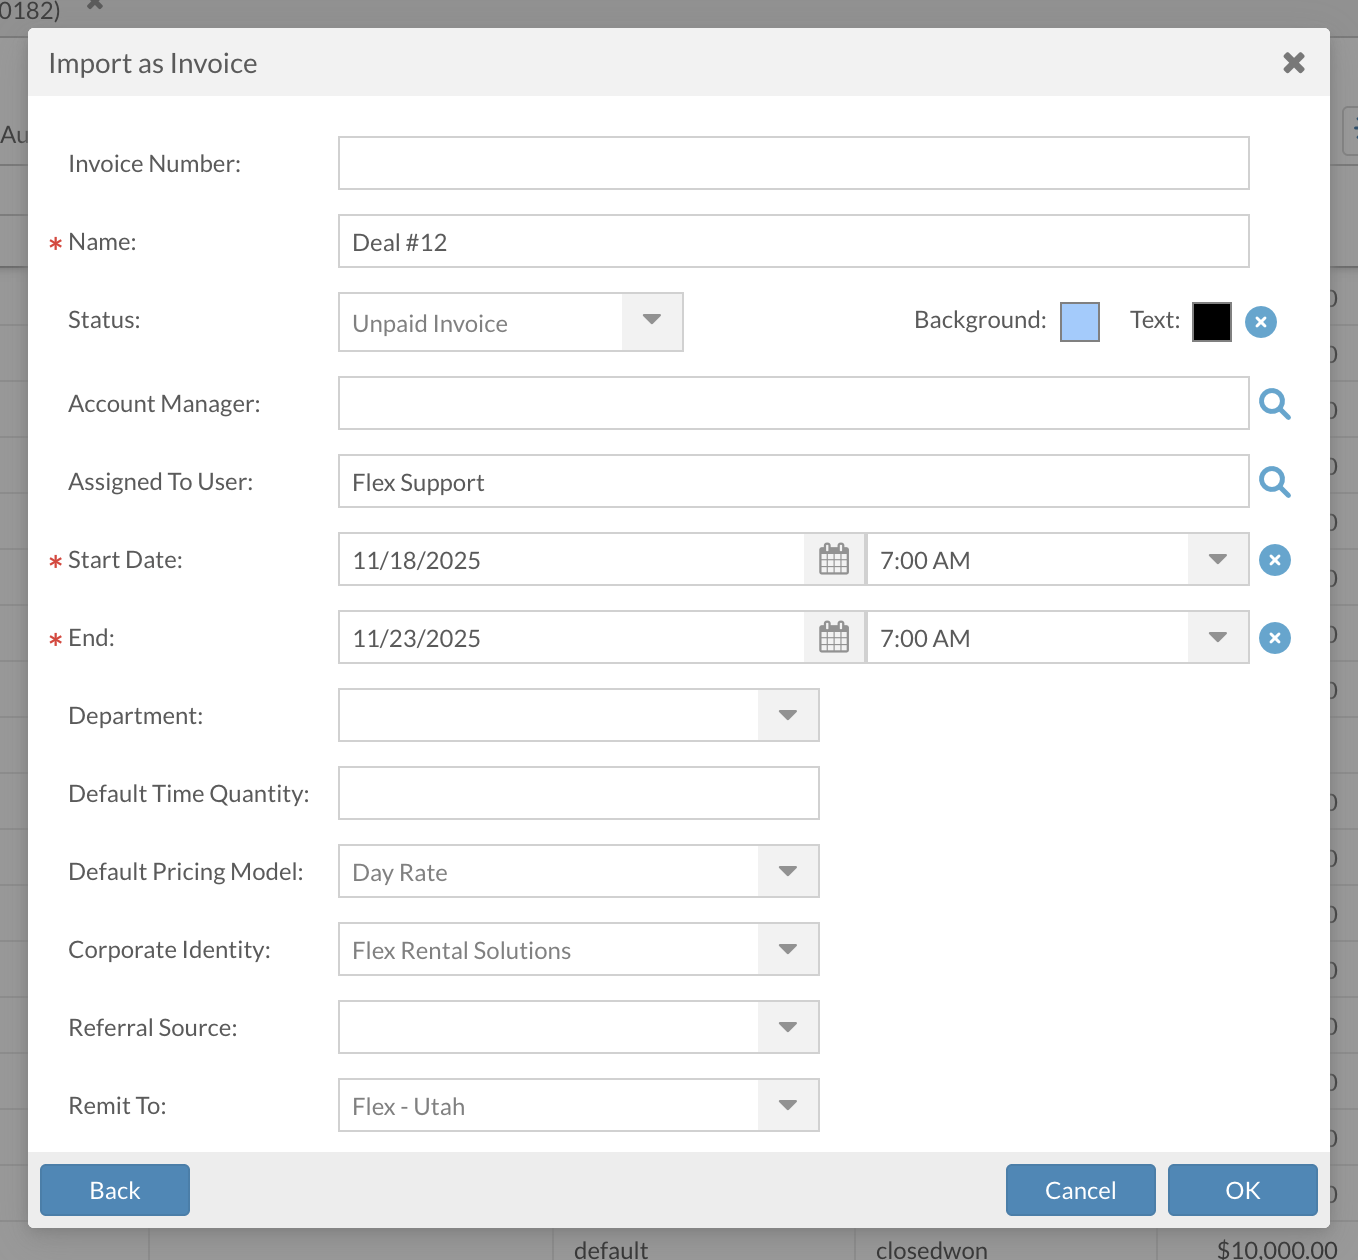Screen dimensions: 1358x1260
Task: Open the End date calendar picker
Action: (x=834, y=638)
